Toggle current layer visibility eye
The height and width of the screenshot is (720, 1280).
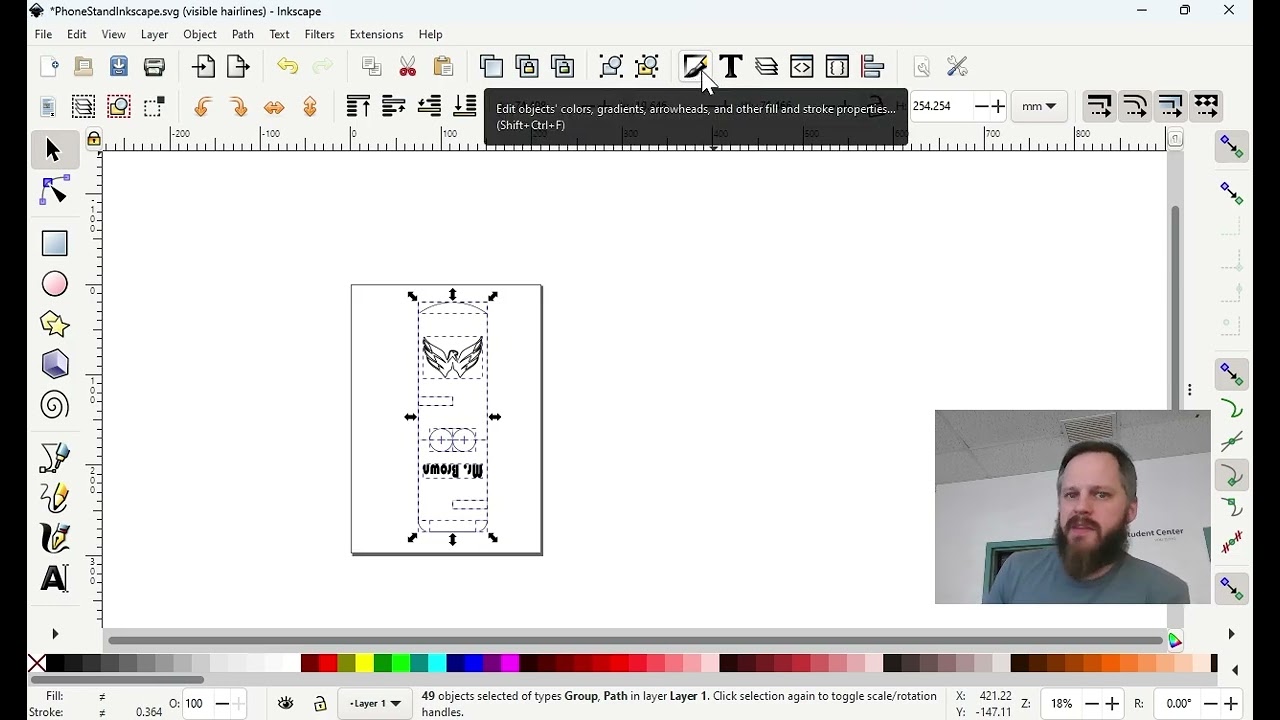pyautogui.click(x=286, y=704)
